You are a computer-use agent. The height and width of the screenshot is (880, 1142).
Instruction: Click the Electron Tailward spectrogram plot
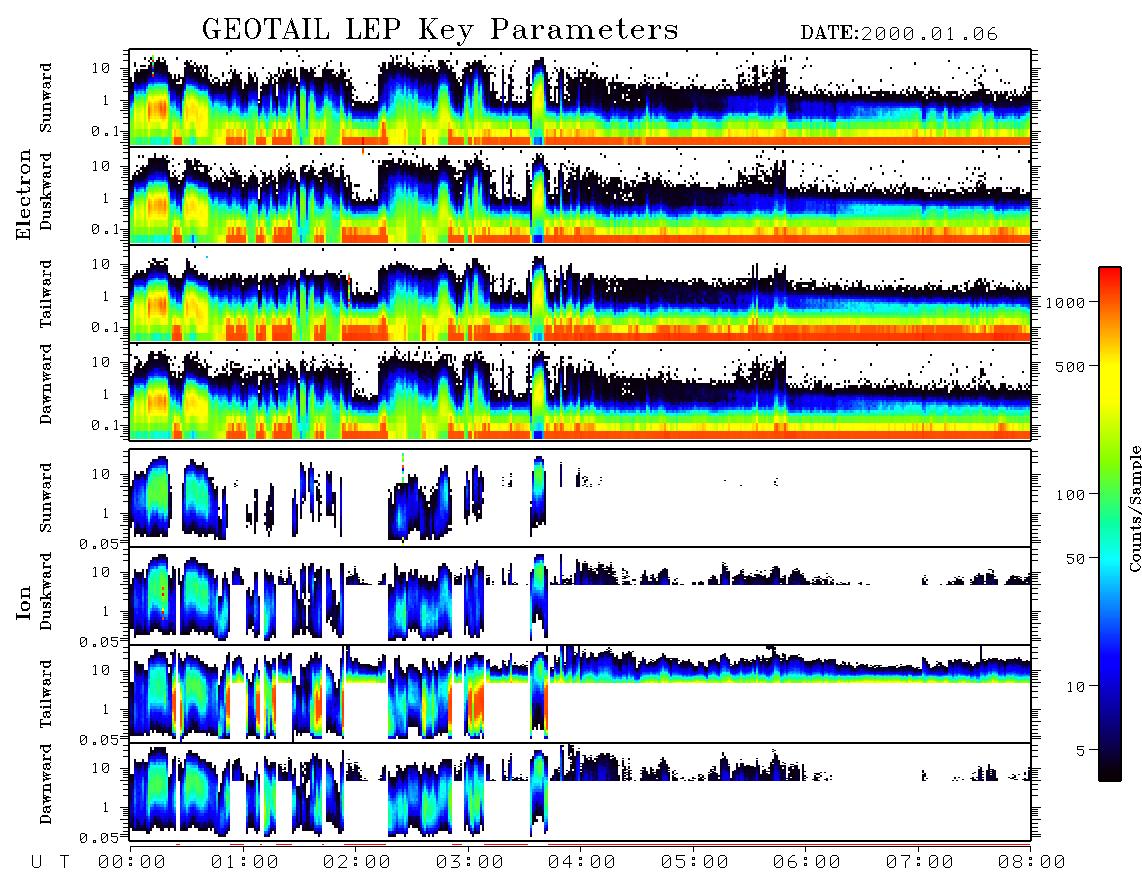pos(580,294)
